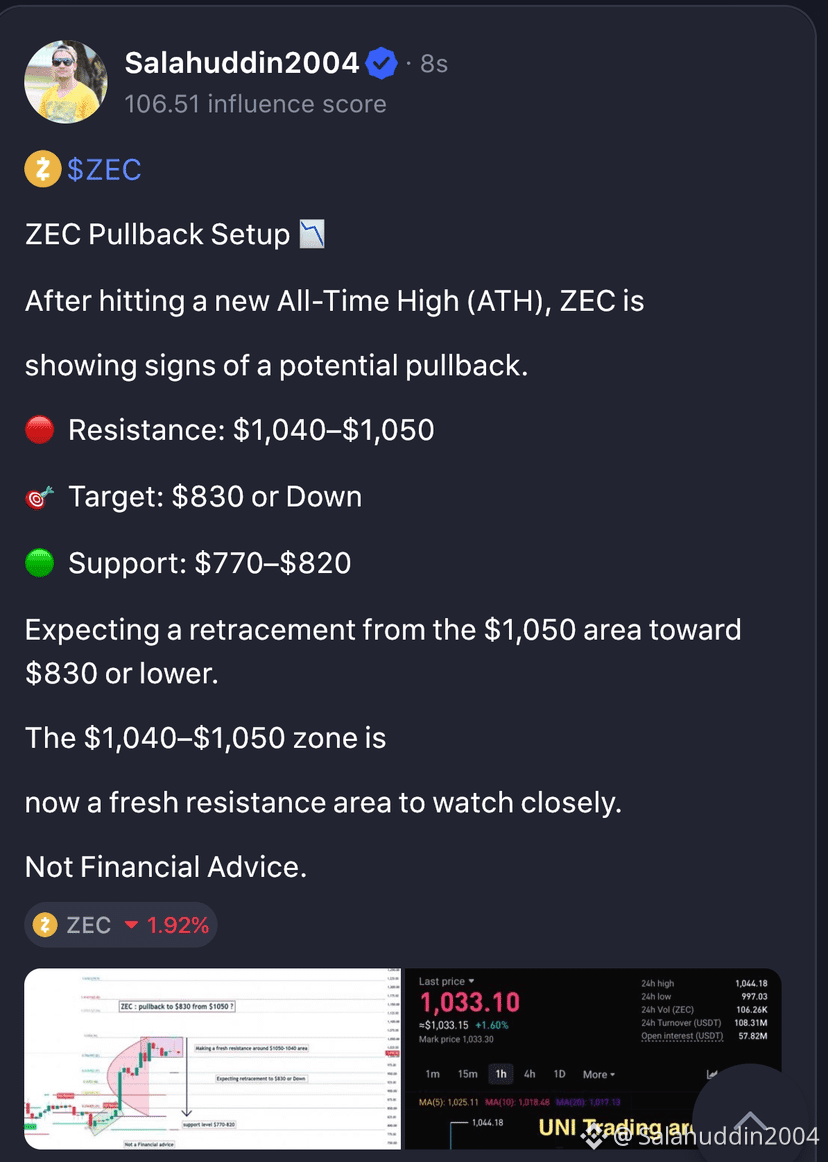Expand the More timeframe dropdown
The height and width of the screenshot is (1162, 828).
pyautogui.click(x=599, y=1074)
